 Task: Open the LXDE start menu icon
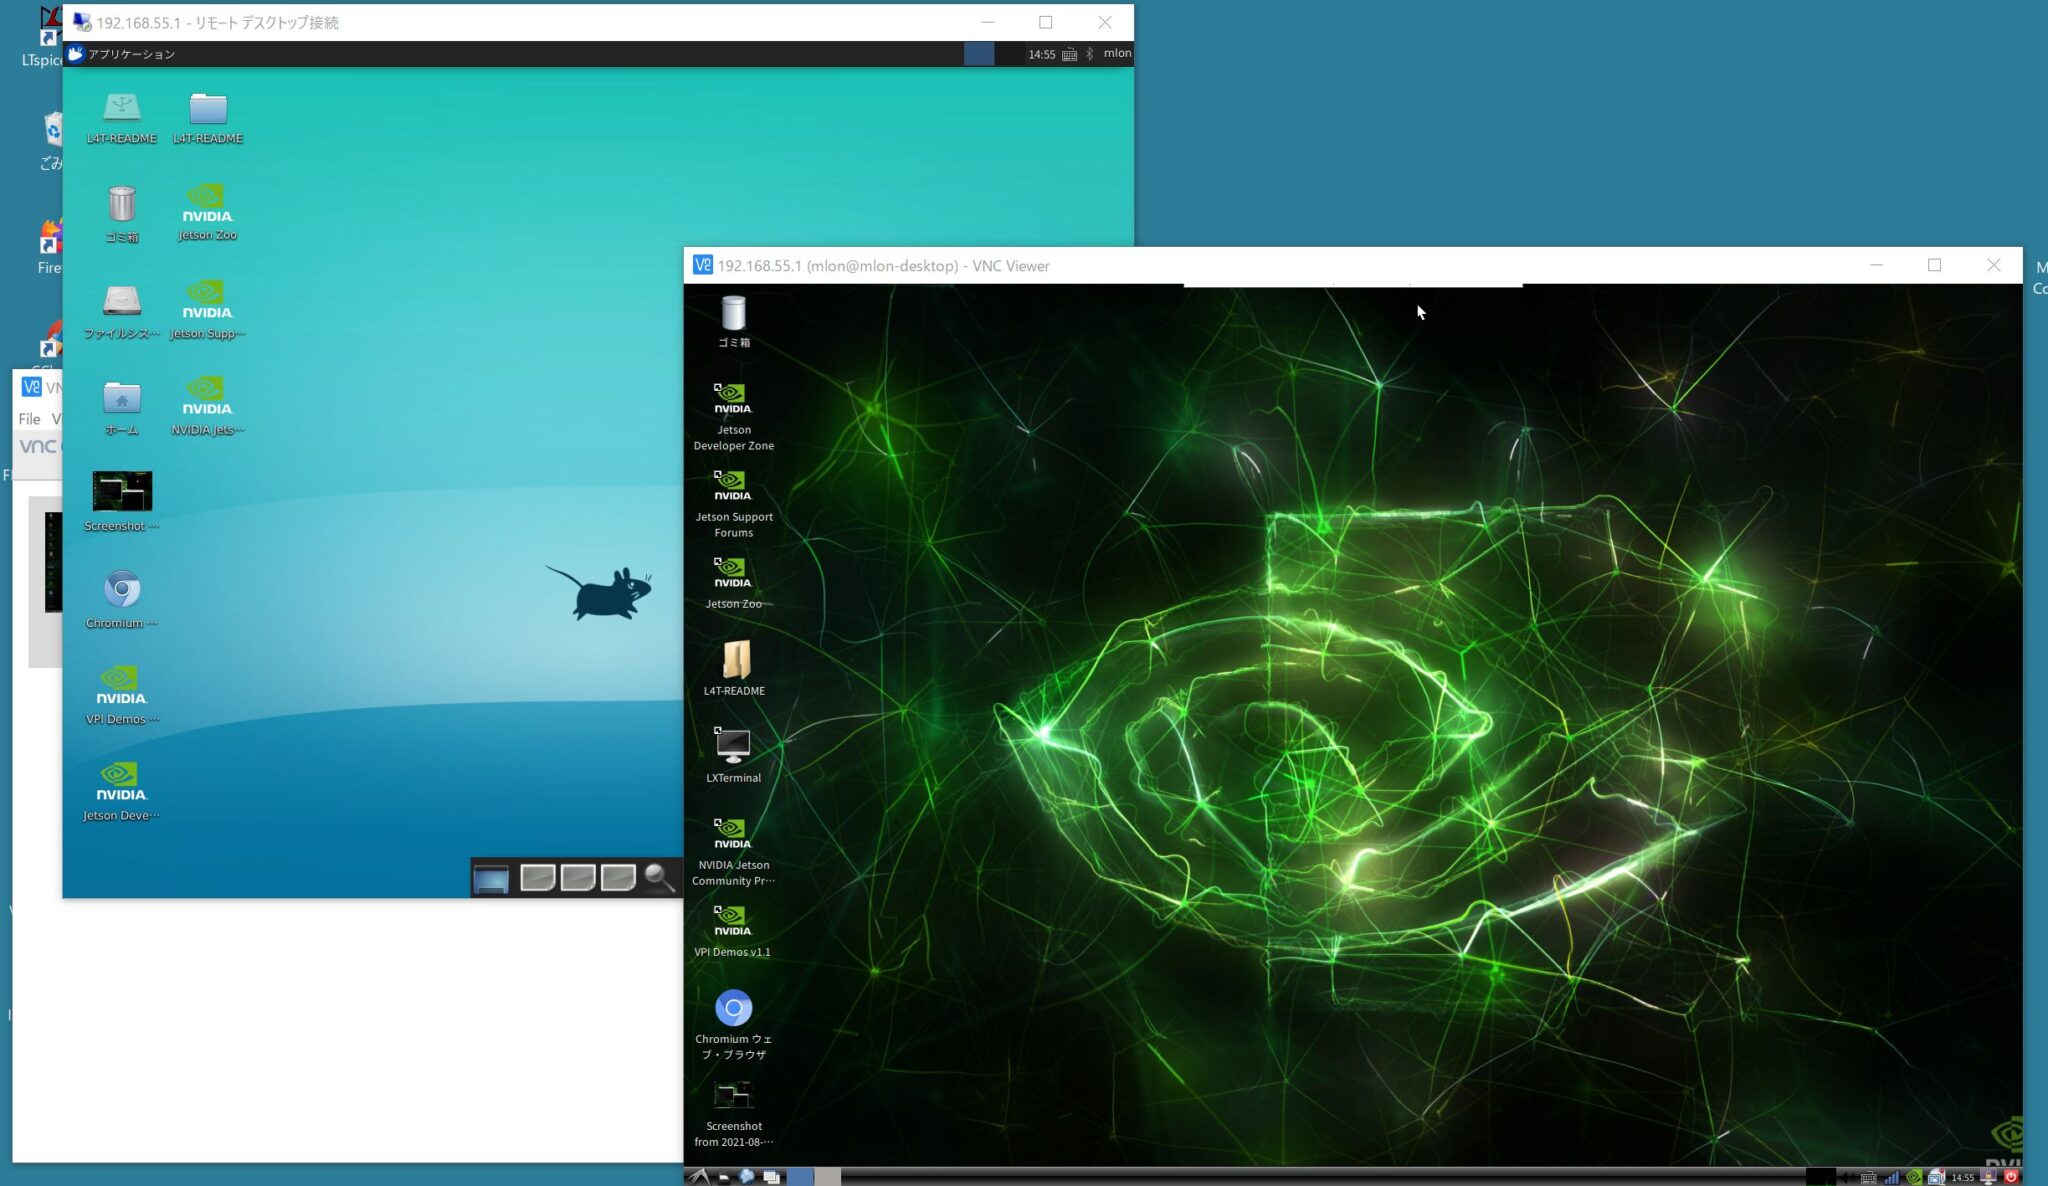tap(698, 1177)
